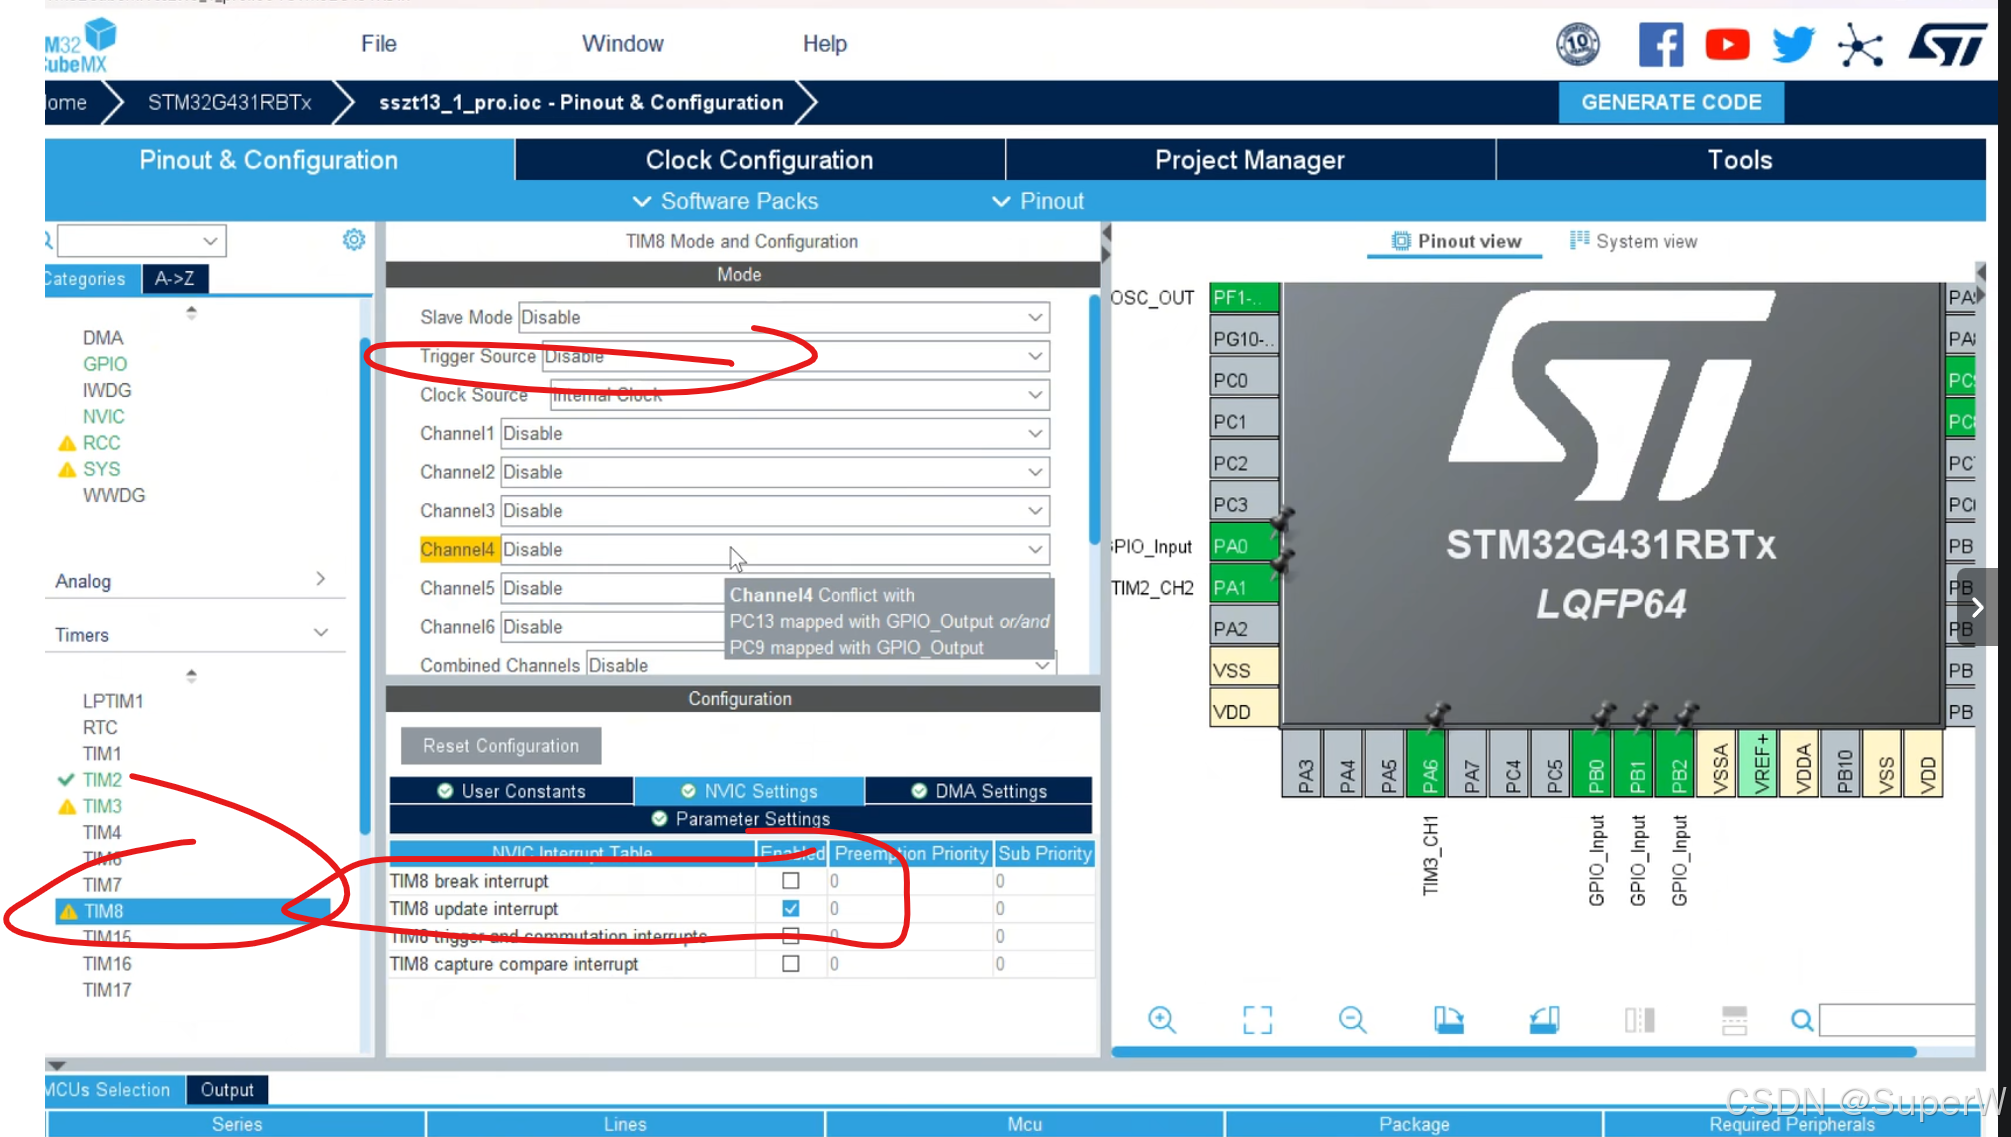Click the rotate chip clockwise icon
2011x1137 pixels.
(x=1448, y=1019)
